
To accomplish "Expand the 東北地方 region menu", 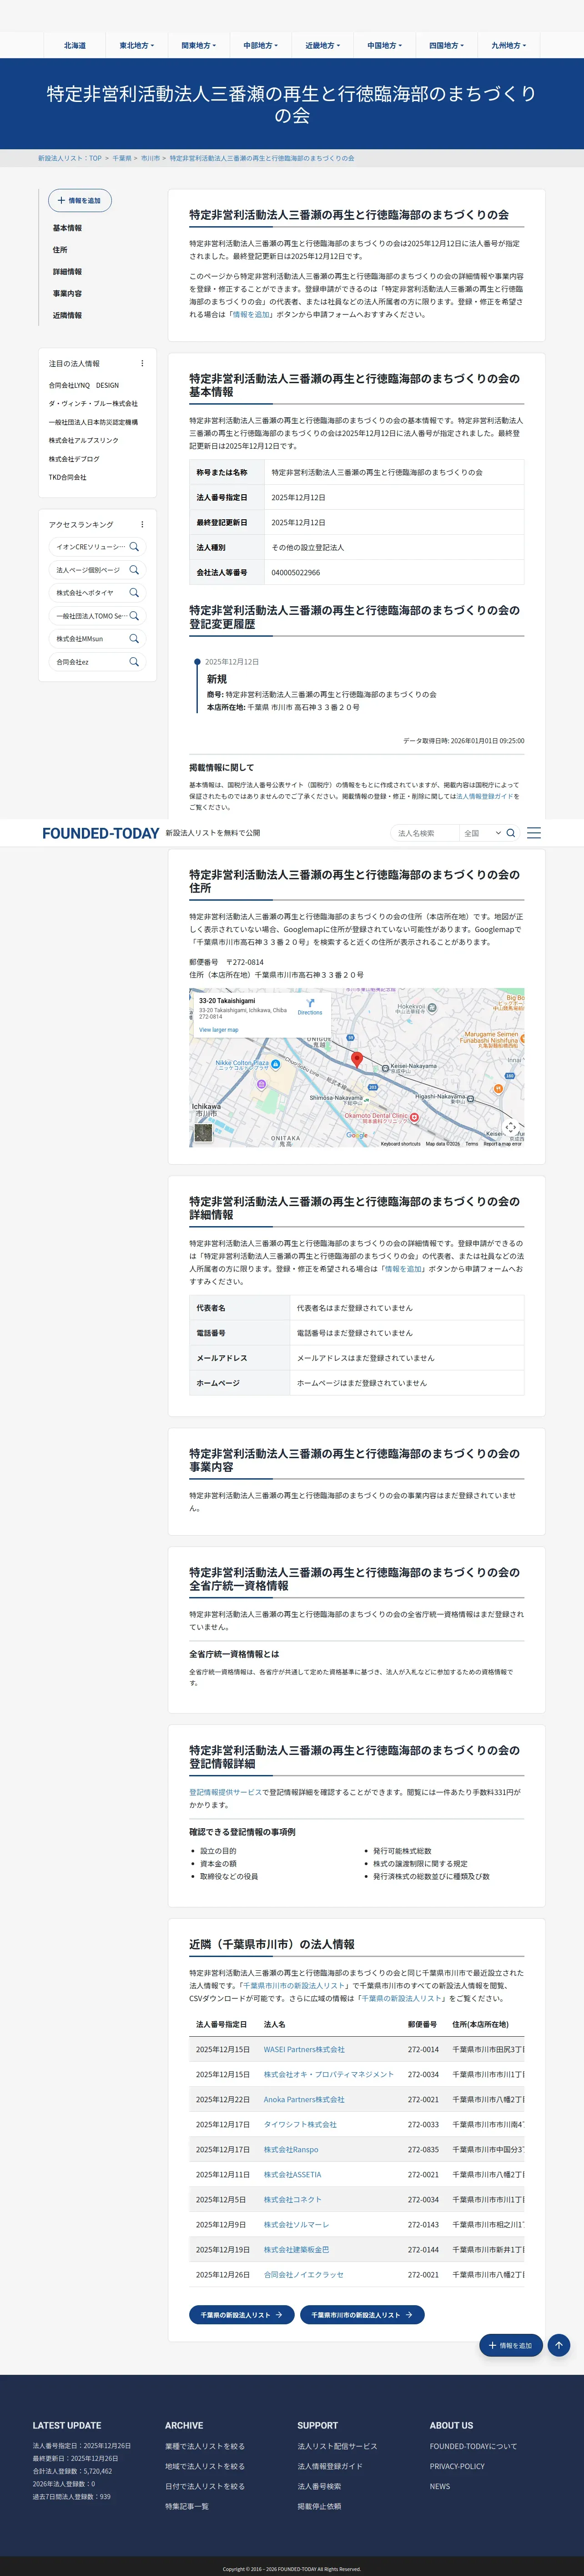I will click(x=137, y=45).
